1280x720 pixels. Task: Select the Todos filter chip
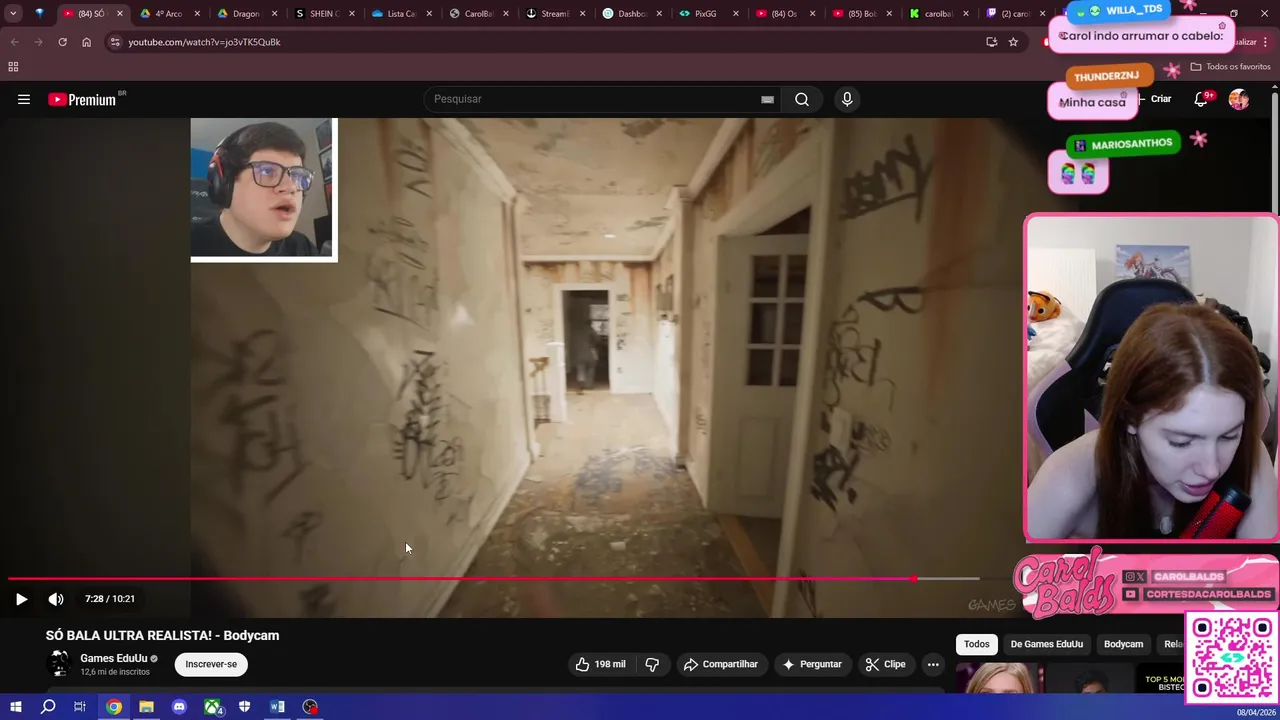(x=976, y=644)
